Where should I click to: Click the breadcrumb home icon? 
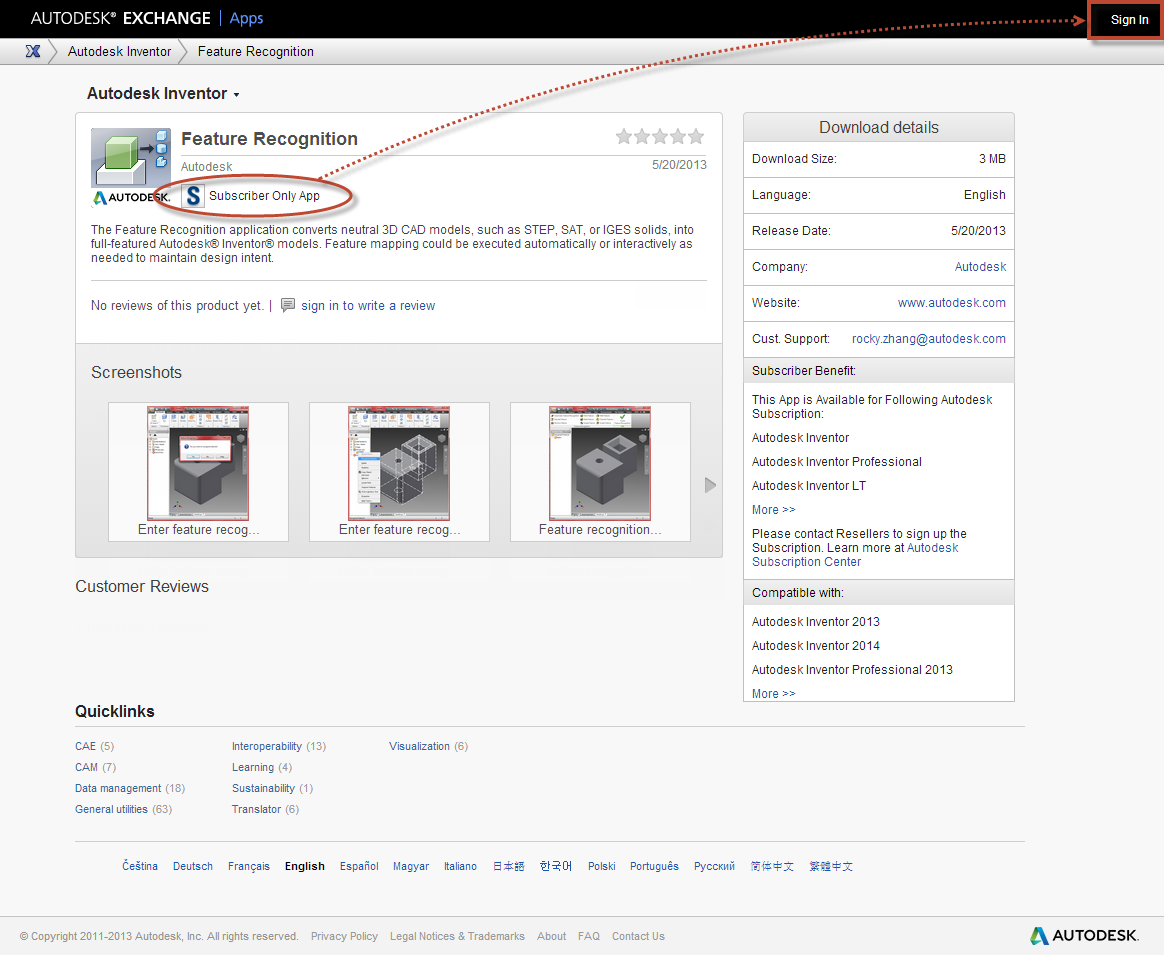[34, 51]
